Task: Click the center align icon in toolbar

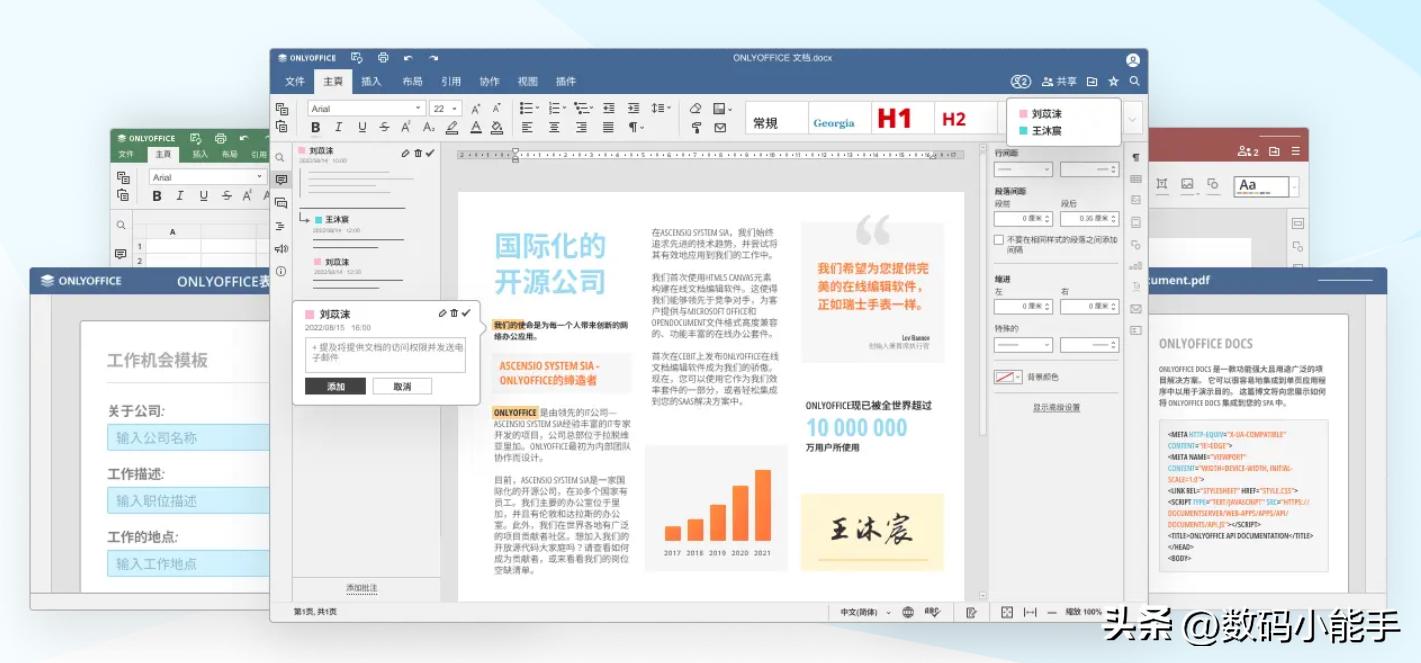Action: [x=554, y=128]
